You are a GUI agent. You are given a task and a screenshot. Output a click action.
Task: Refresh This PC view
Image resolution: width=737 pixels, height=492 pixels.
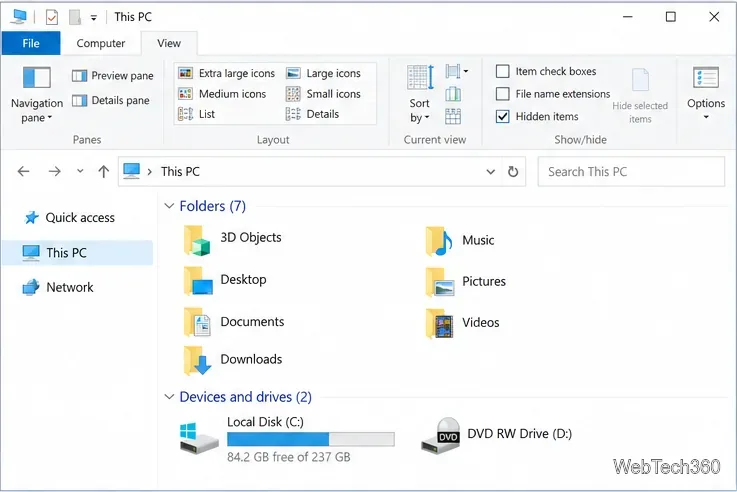click(513, 172)
